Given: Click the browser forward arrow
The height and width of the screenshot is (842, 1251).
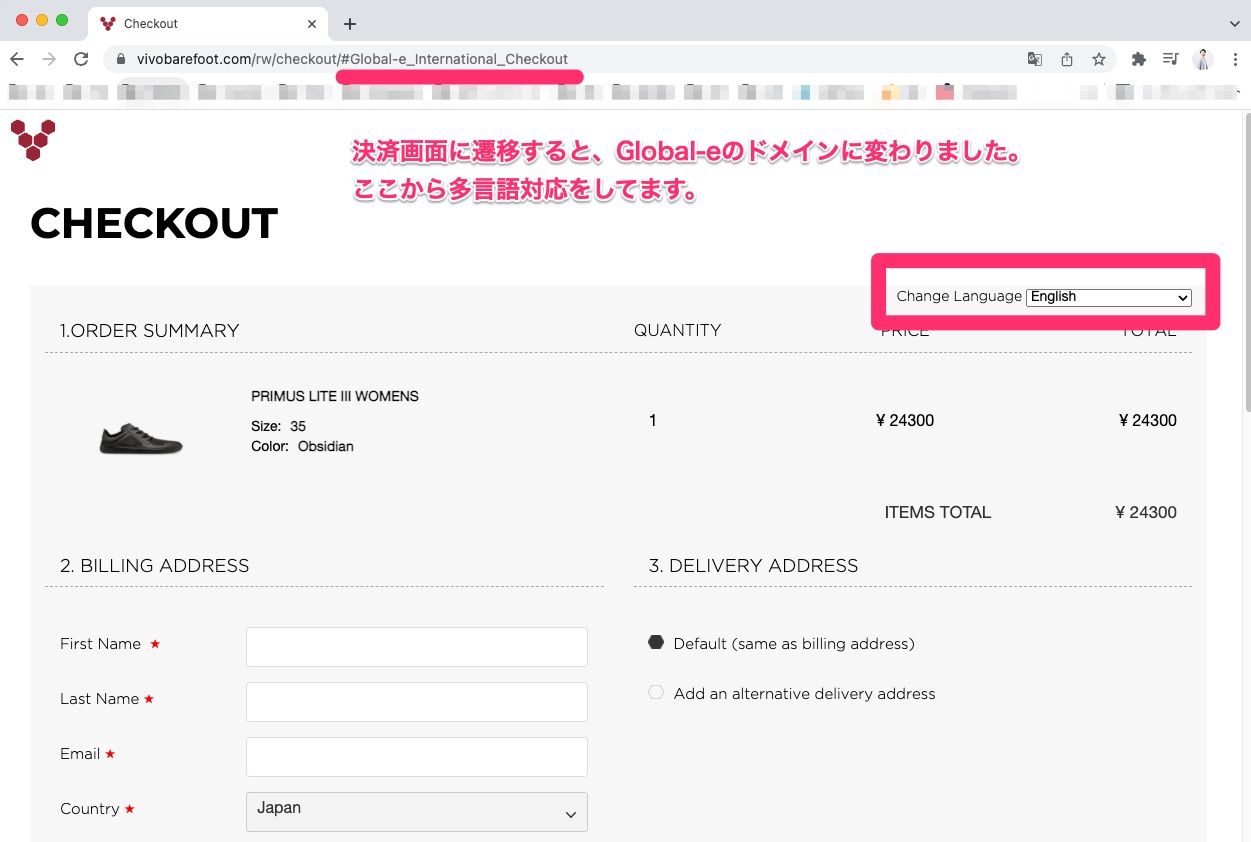Looking at the screenshot, I should [x=49, y=59].
